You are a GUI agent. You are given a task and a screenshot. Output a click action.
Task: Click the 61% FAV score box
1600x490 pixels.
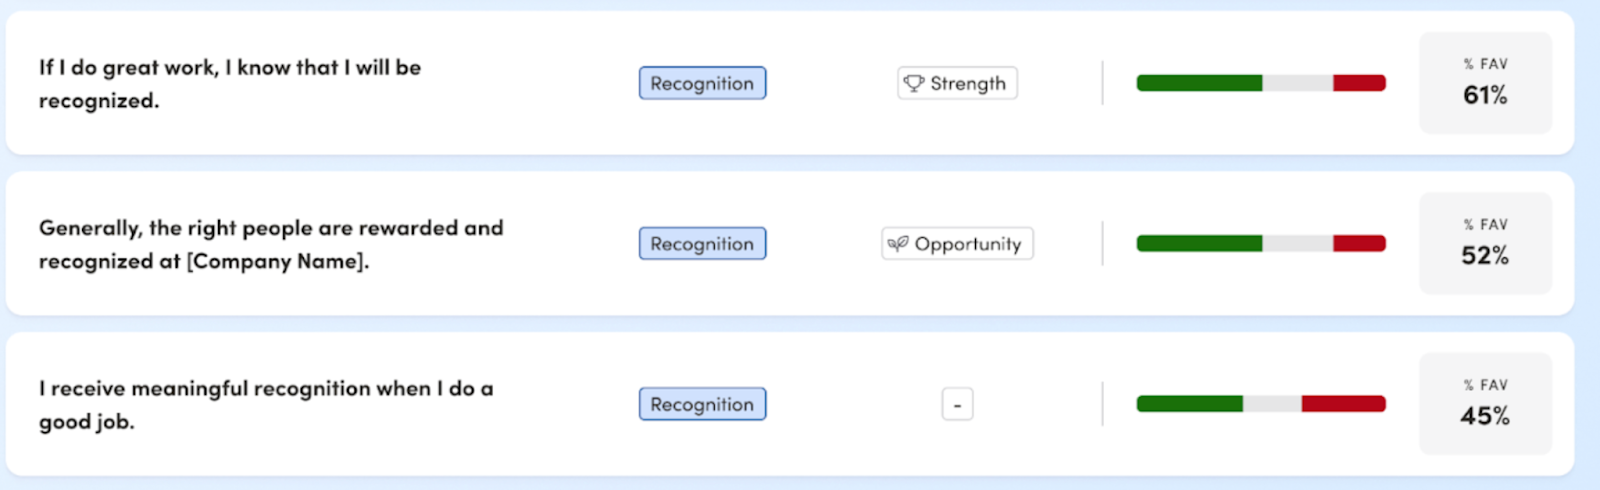coord(1485,83)
